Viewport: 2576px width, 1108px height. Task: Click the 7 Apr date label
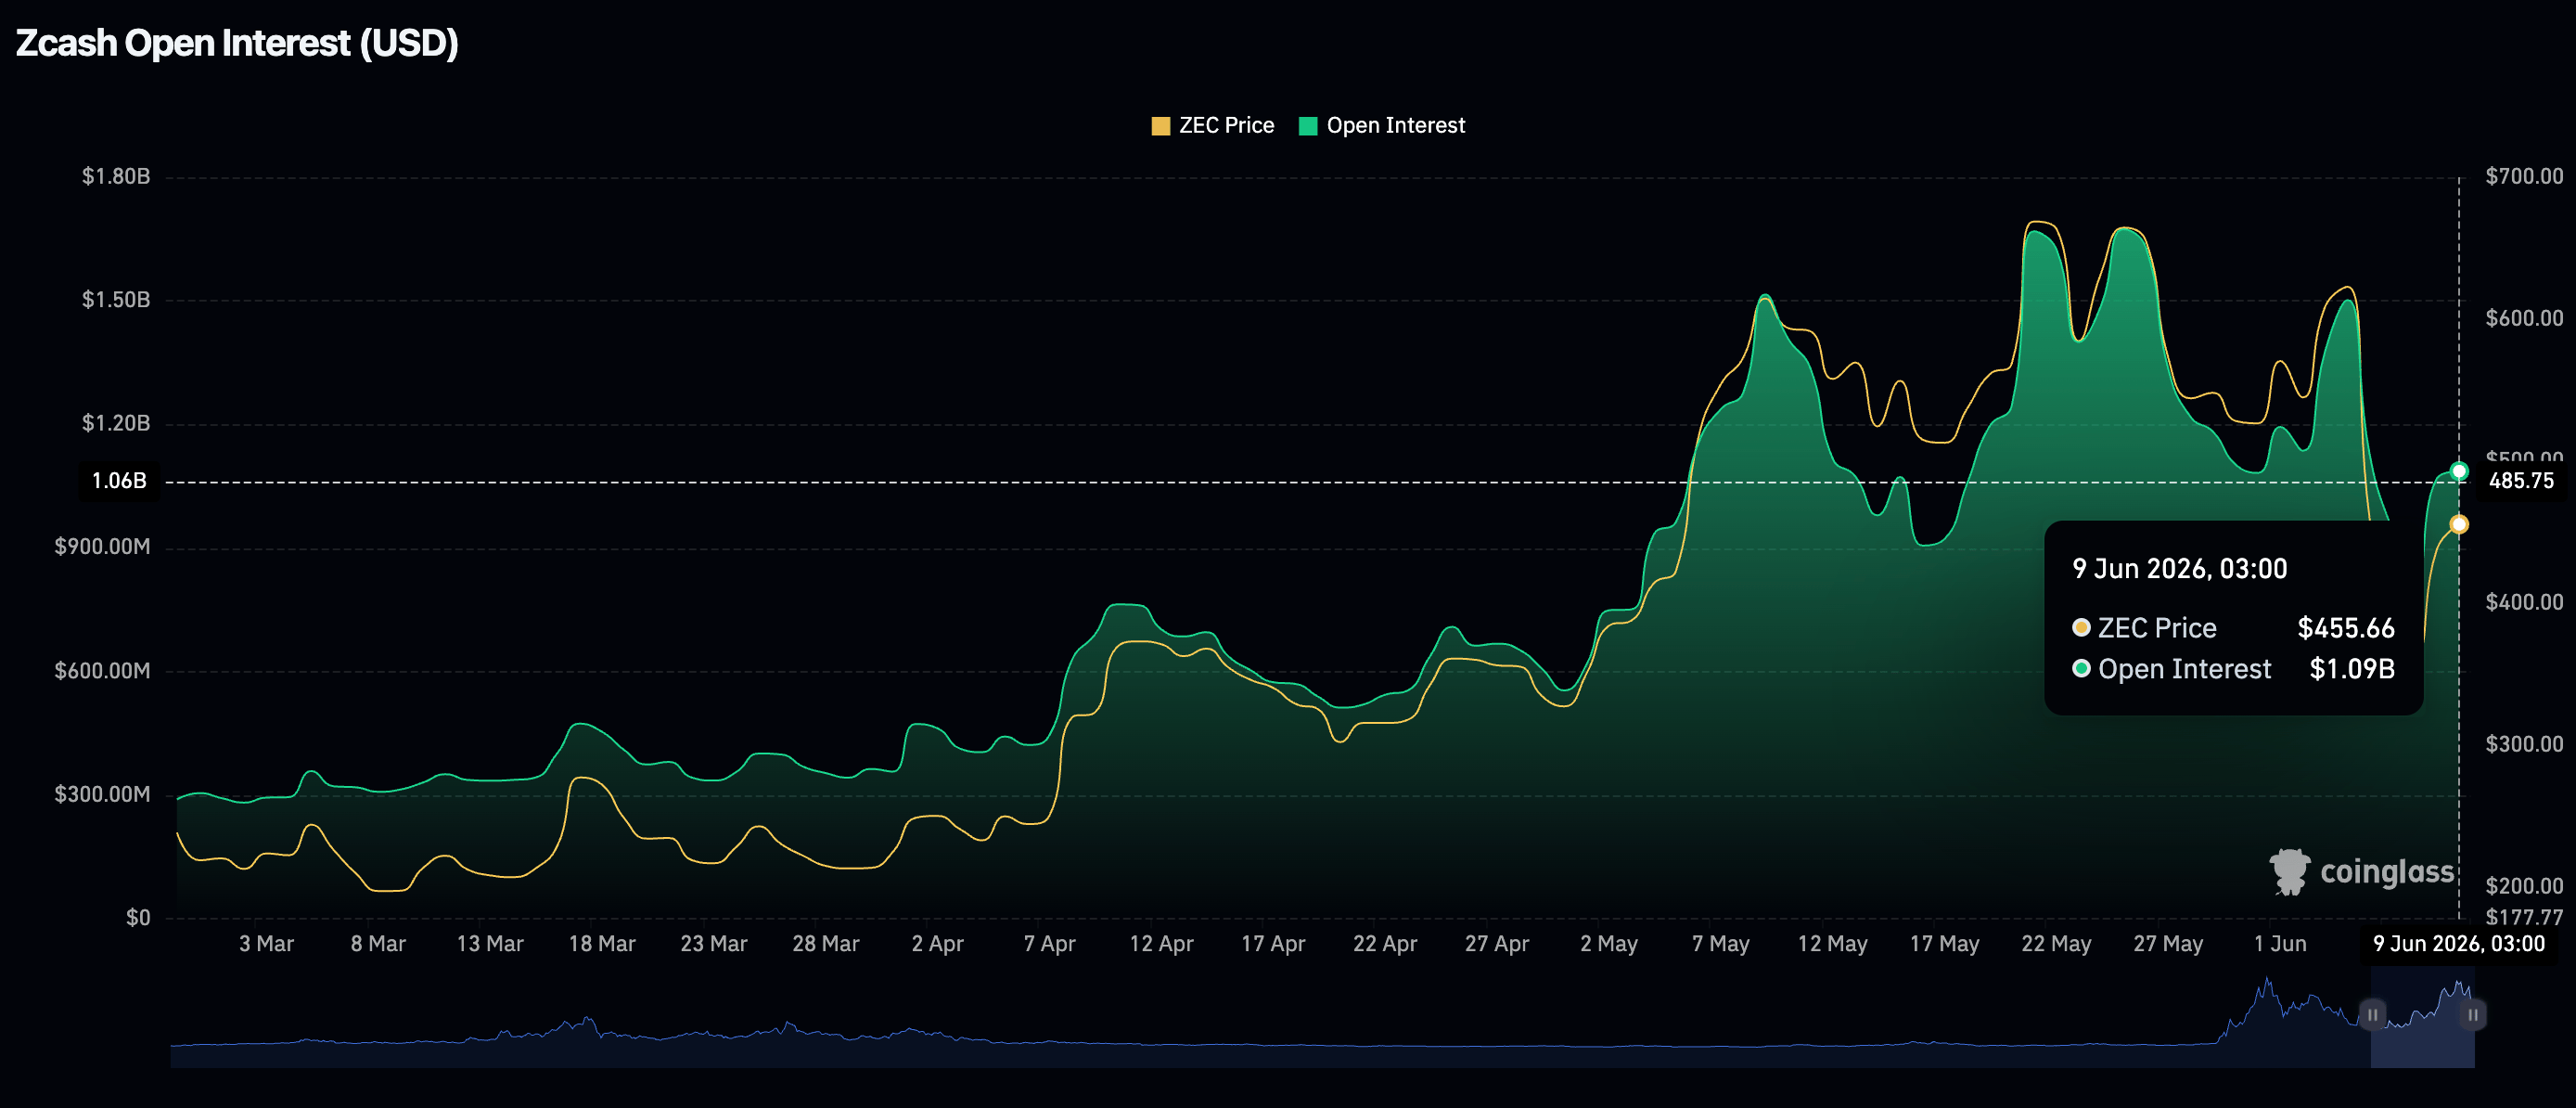click(x=1049, y=944)
